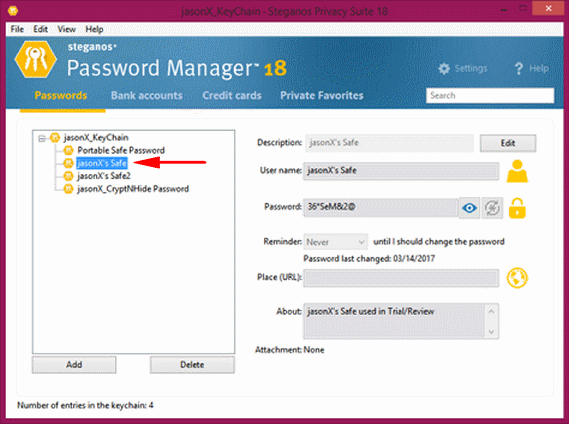Select the jasonX_CryptNHide Password entry

pos(133,189)
